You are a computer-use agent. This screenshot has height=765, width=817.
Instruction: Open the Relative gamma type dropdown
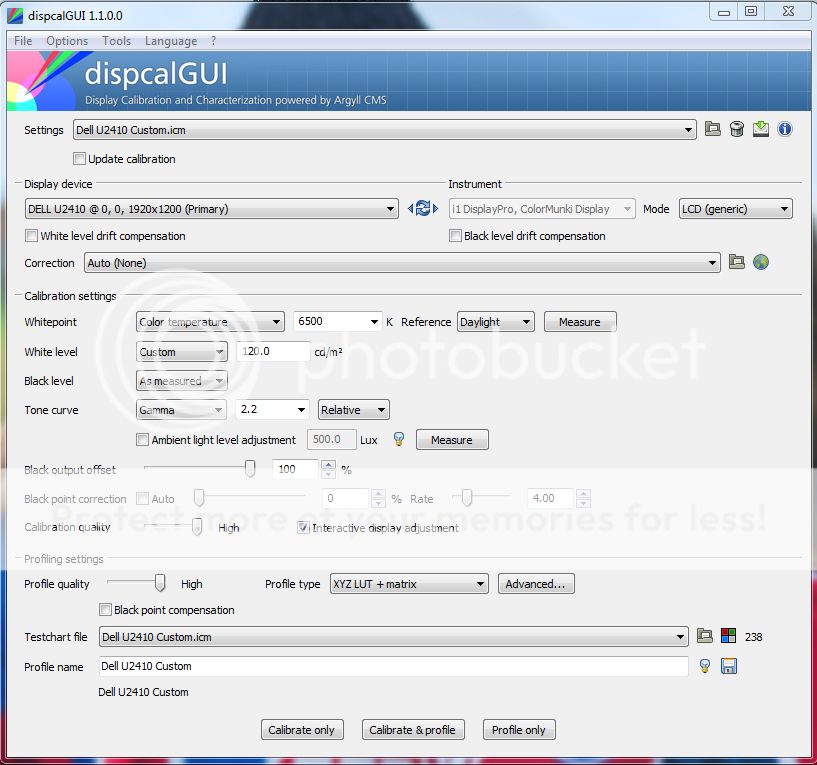(354, 410)
